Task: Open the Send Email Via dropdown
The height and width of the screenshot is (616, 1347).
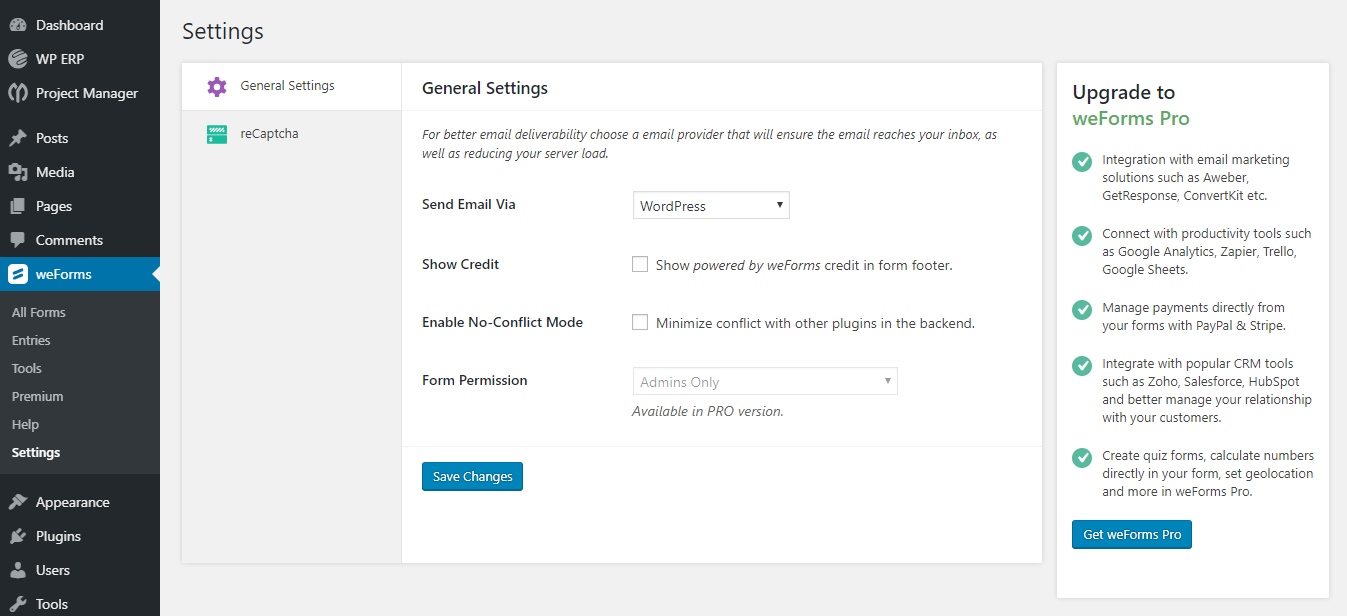Action: point(711,206)
